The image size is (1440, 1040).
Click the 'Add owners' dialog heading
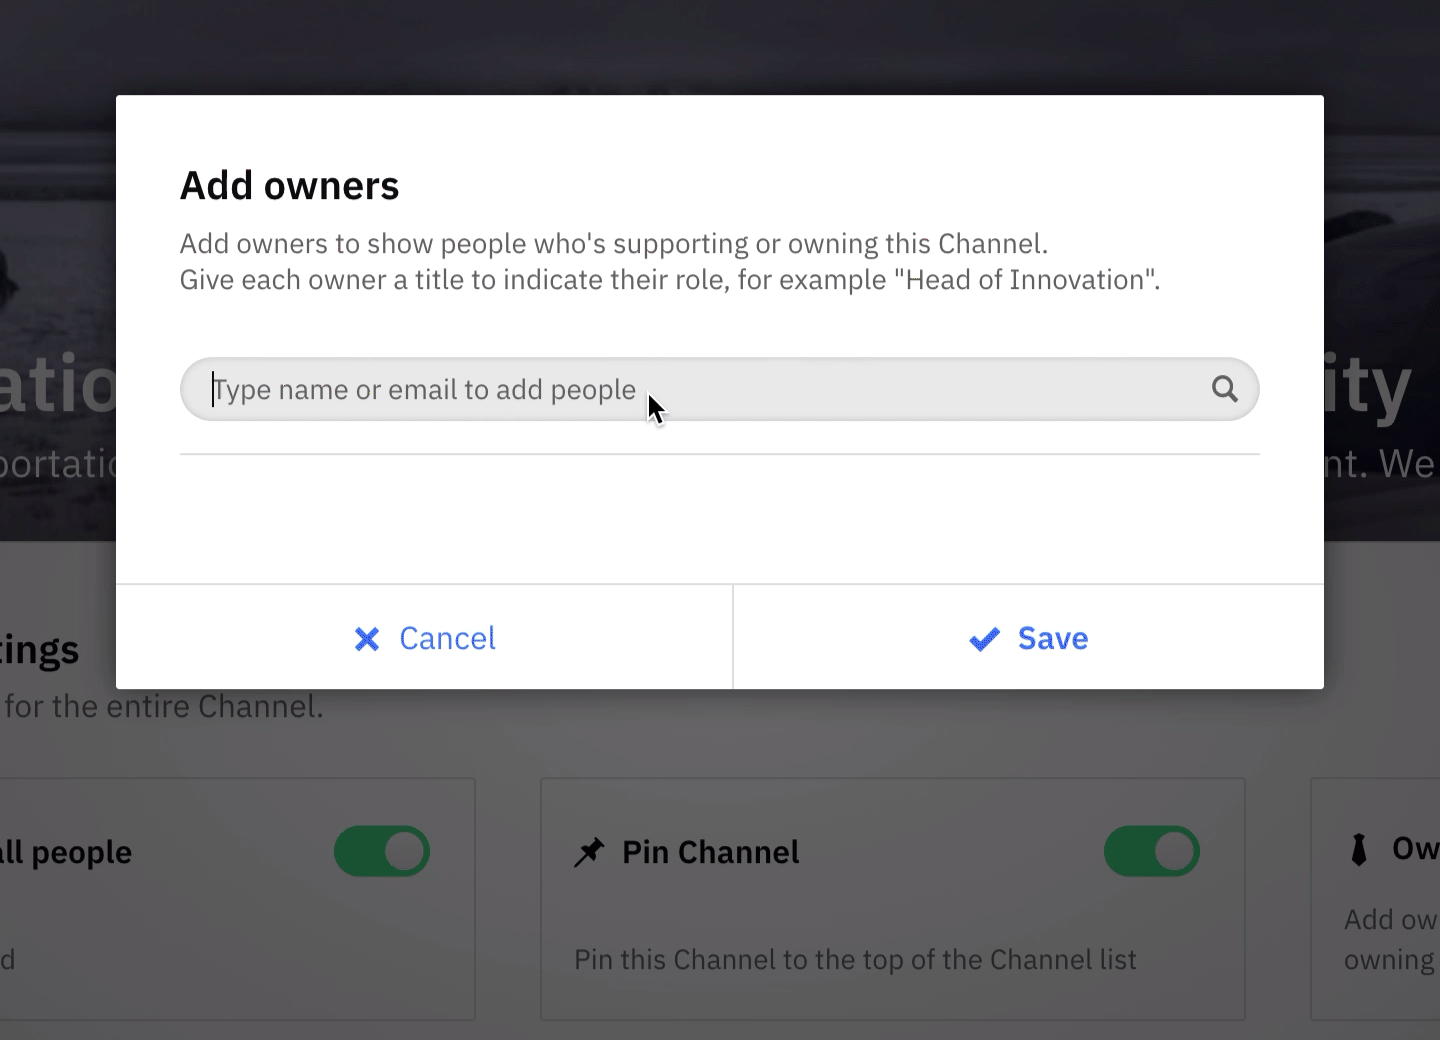click(289, 186)
